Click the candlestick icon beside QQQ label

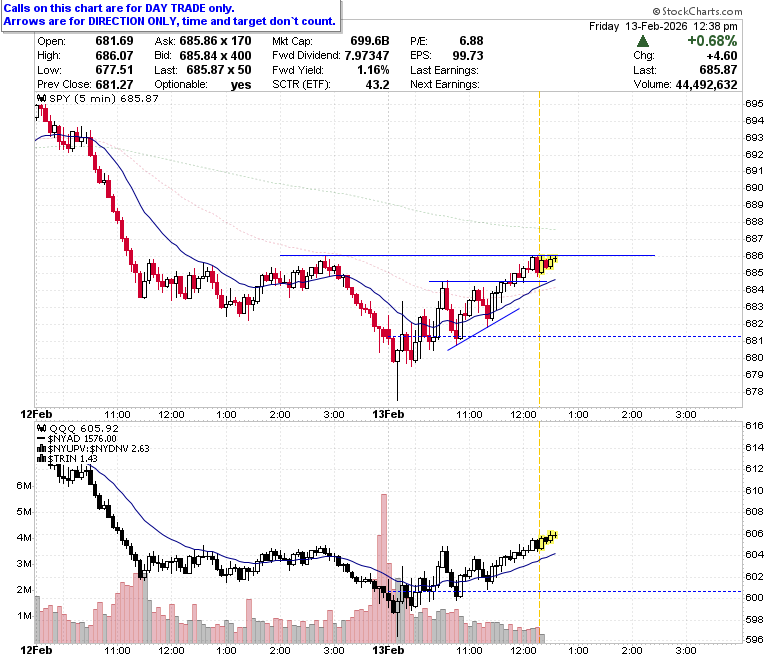[x=42, y=428]
